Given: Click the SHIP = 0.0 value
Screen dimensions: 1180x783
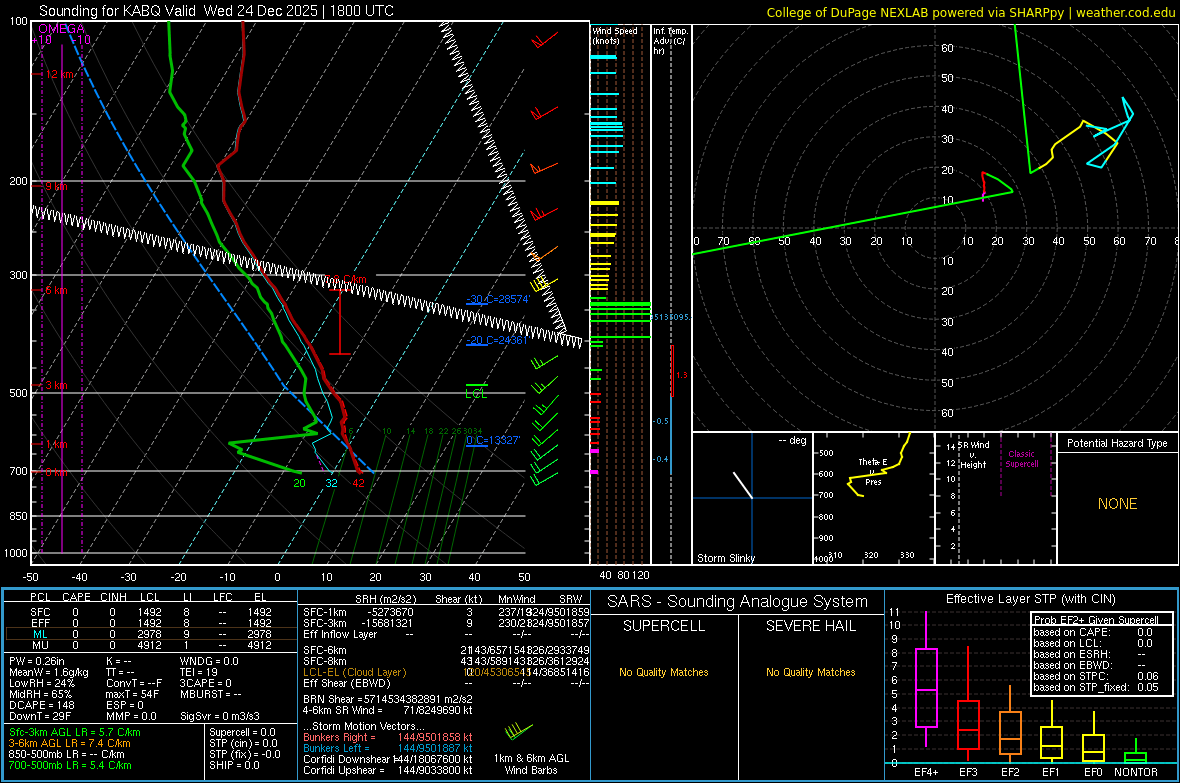Looking at the screenshot, I should click(x=234, y=765).
